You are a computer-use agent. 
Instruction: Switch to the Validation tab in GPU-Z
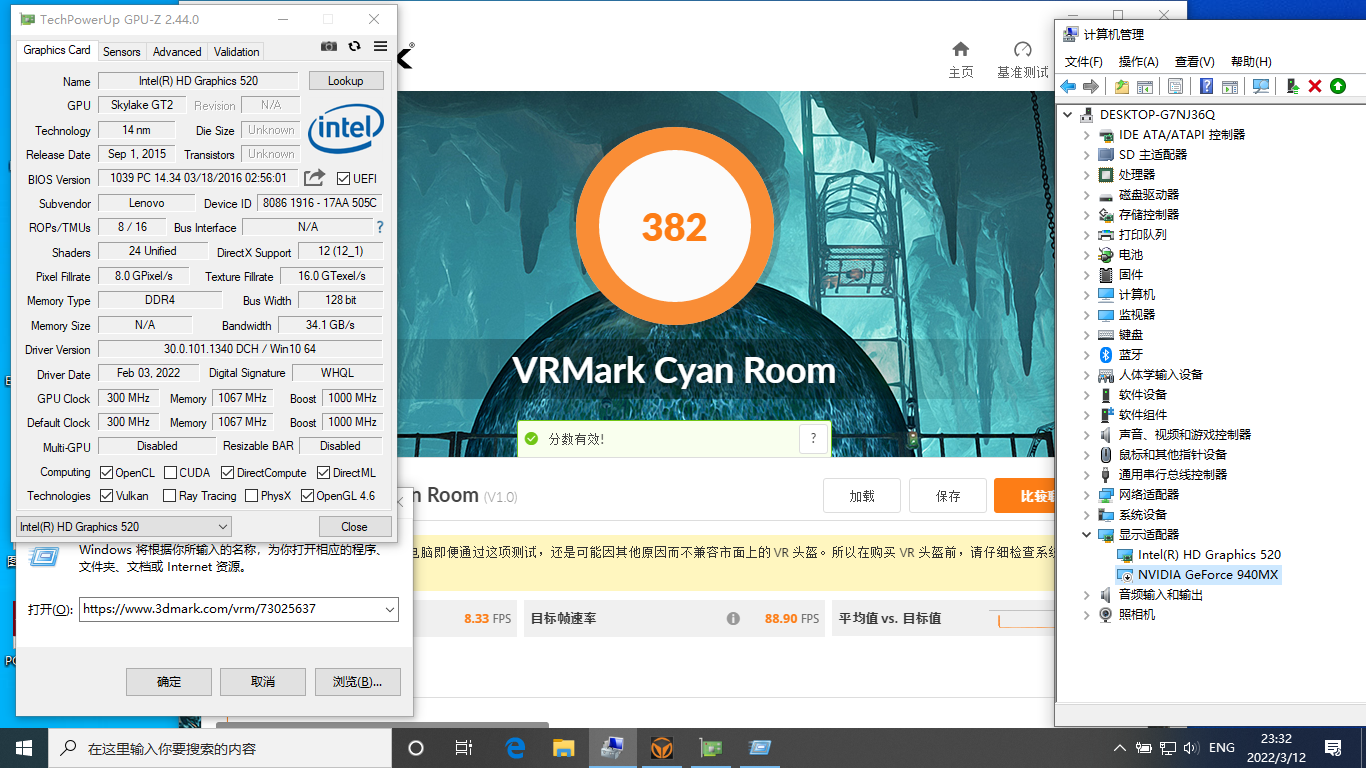tap(237, 52)
